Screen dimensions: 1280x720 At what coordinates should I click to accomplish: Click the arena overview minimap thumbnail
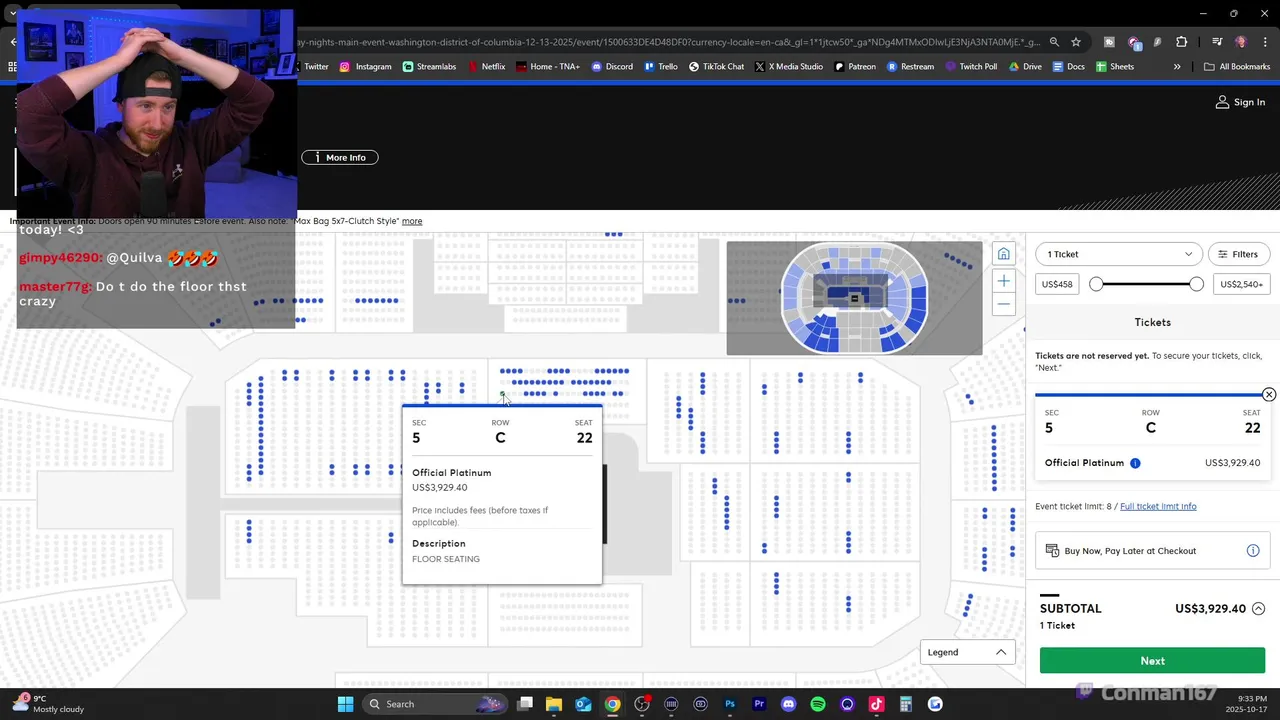point(854,298)
